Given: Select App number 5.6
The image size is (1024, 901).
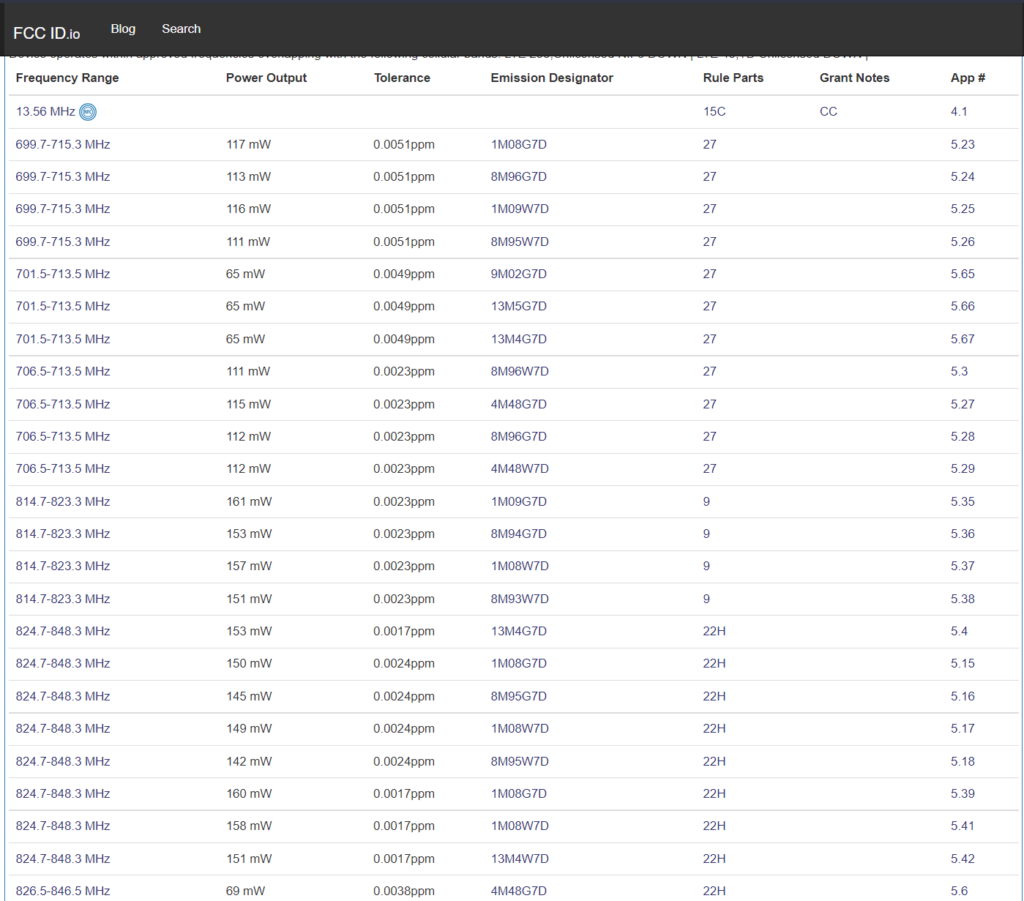Looking at the screenshot, I should (x=959, y=891).
